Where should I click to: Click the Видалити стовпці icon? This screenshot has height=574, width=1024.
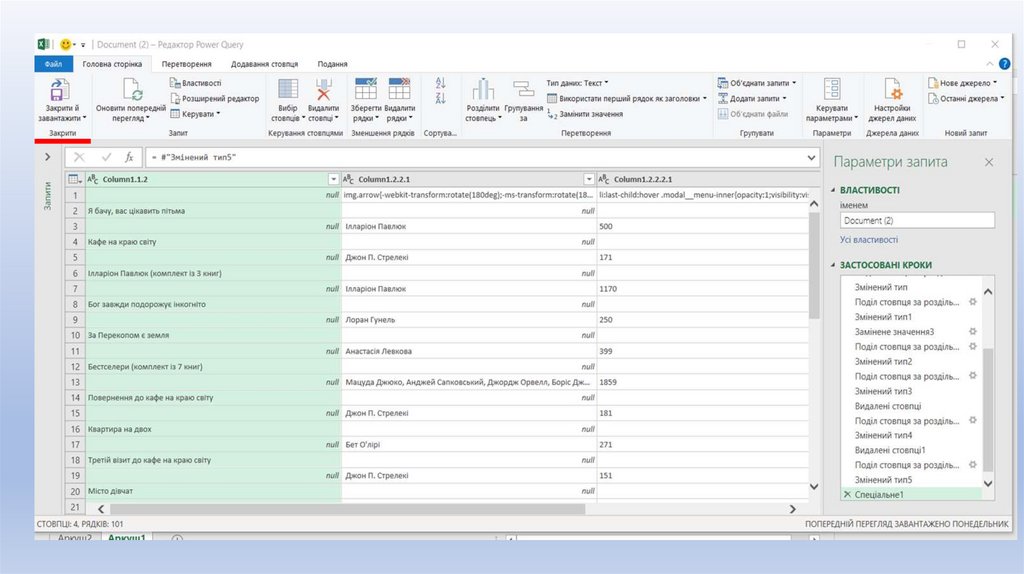pyautogui.click(x=322, y=91)
